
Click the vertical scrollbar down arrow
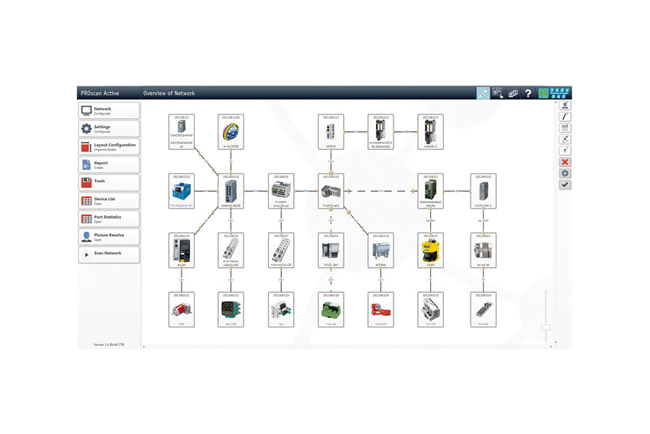(555, 342)
